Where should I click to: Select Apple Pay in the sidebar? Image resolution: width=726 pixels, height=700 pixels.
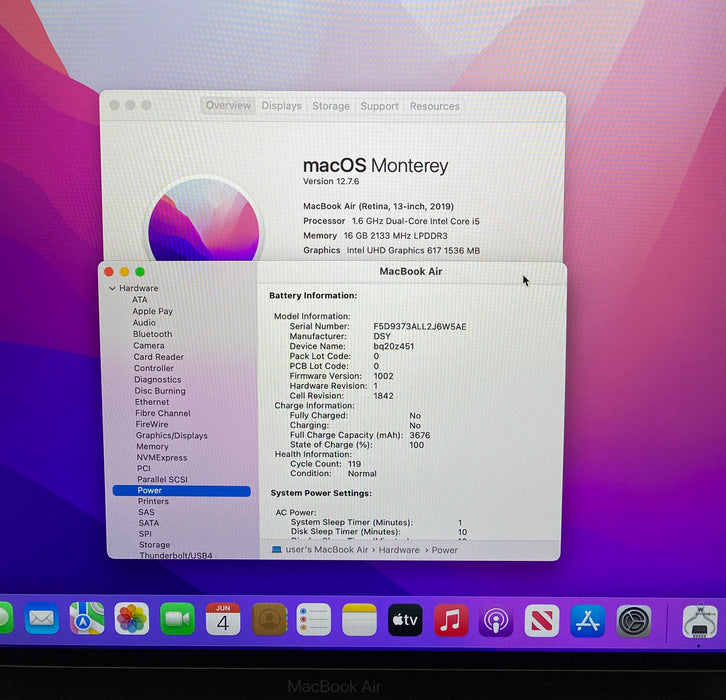click(x=152, y=311)
